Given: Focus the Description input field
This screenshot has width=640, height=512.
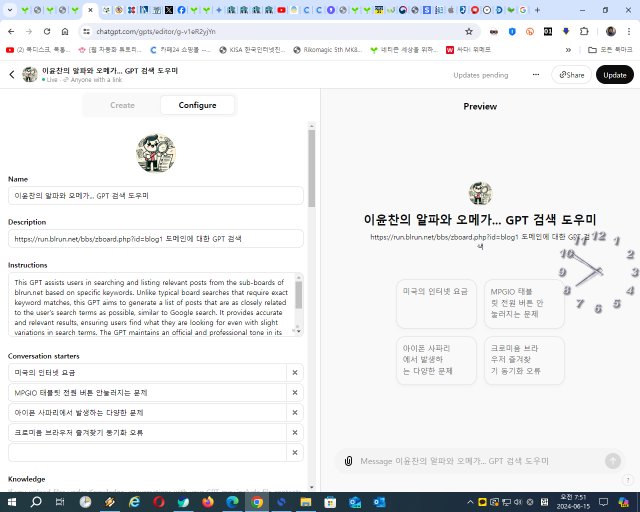Looking at the screenshot, I should (156, 238).
